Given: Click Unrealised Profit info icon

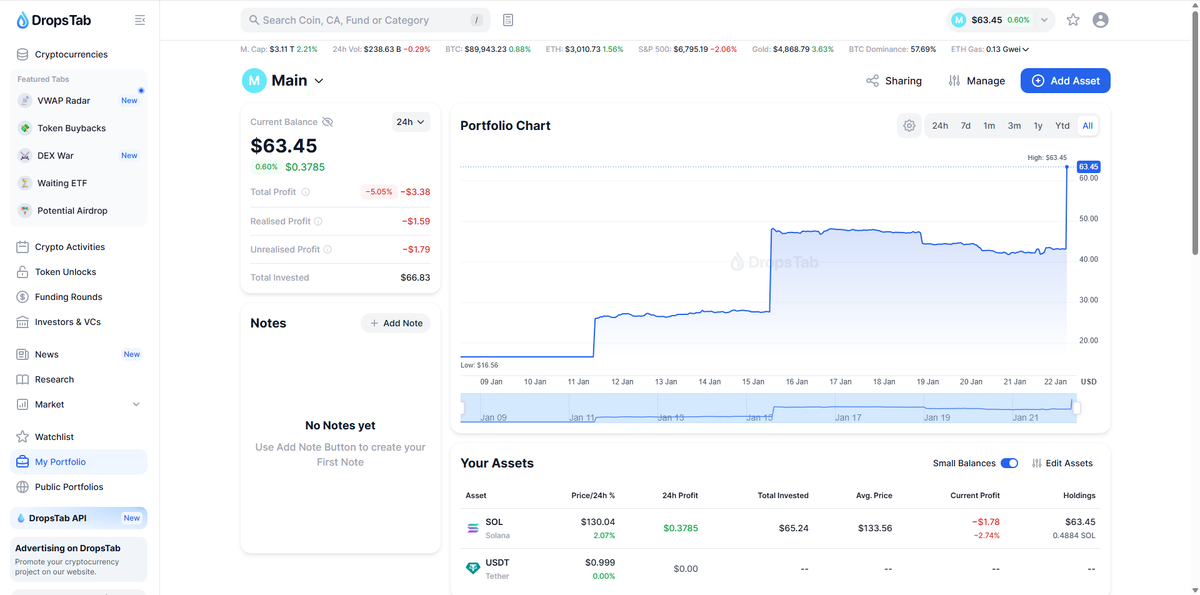Looking at the screenshot, I should (328, 250).
